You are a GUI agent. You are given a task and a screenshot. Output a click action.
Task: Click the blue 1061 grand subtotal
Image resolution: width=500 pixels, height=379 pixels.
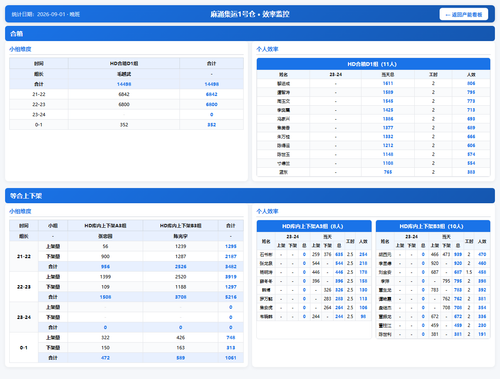[231, 358]
